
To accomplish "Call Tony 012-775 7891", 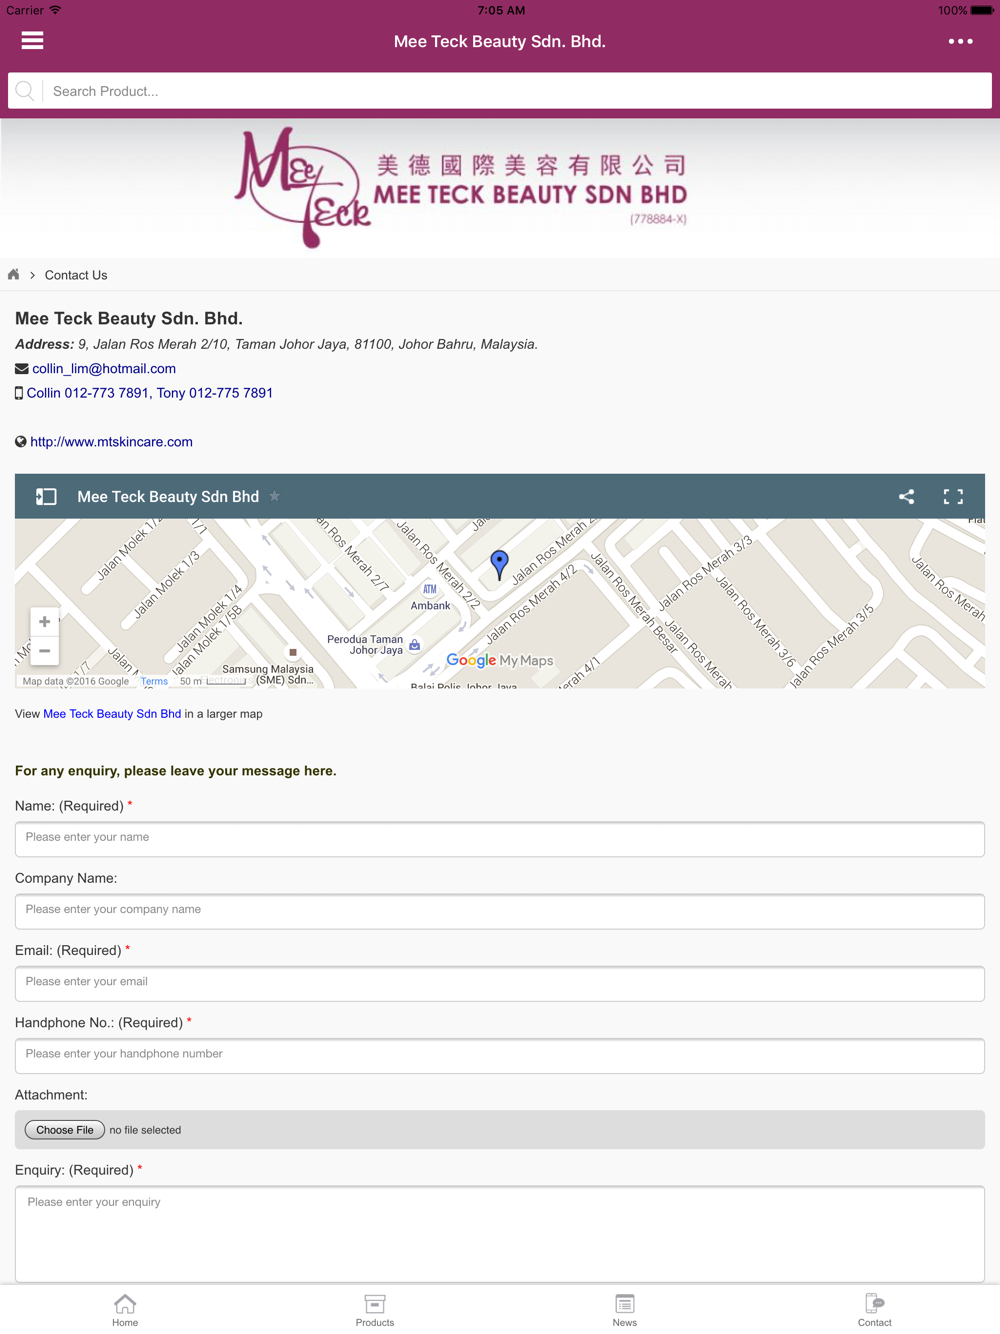I will 215,393.
